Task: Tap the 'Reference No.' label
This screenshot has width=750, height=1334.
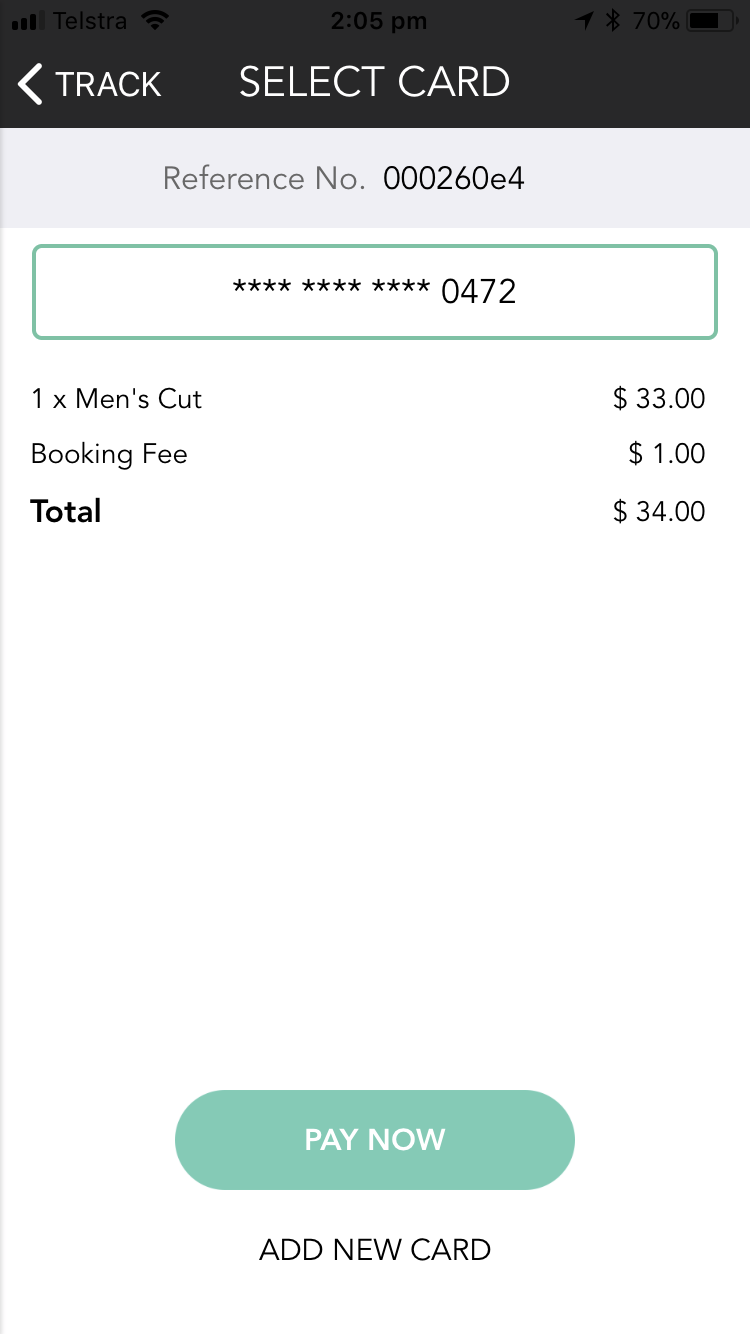Action: coord(264,179)
